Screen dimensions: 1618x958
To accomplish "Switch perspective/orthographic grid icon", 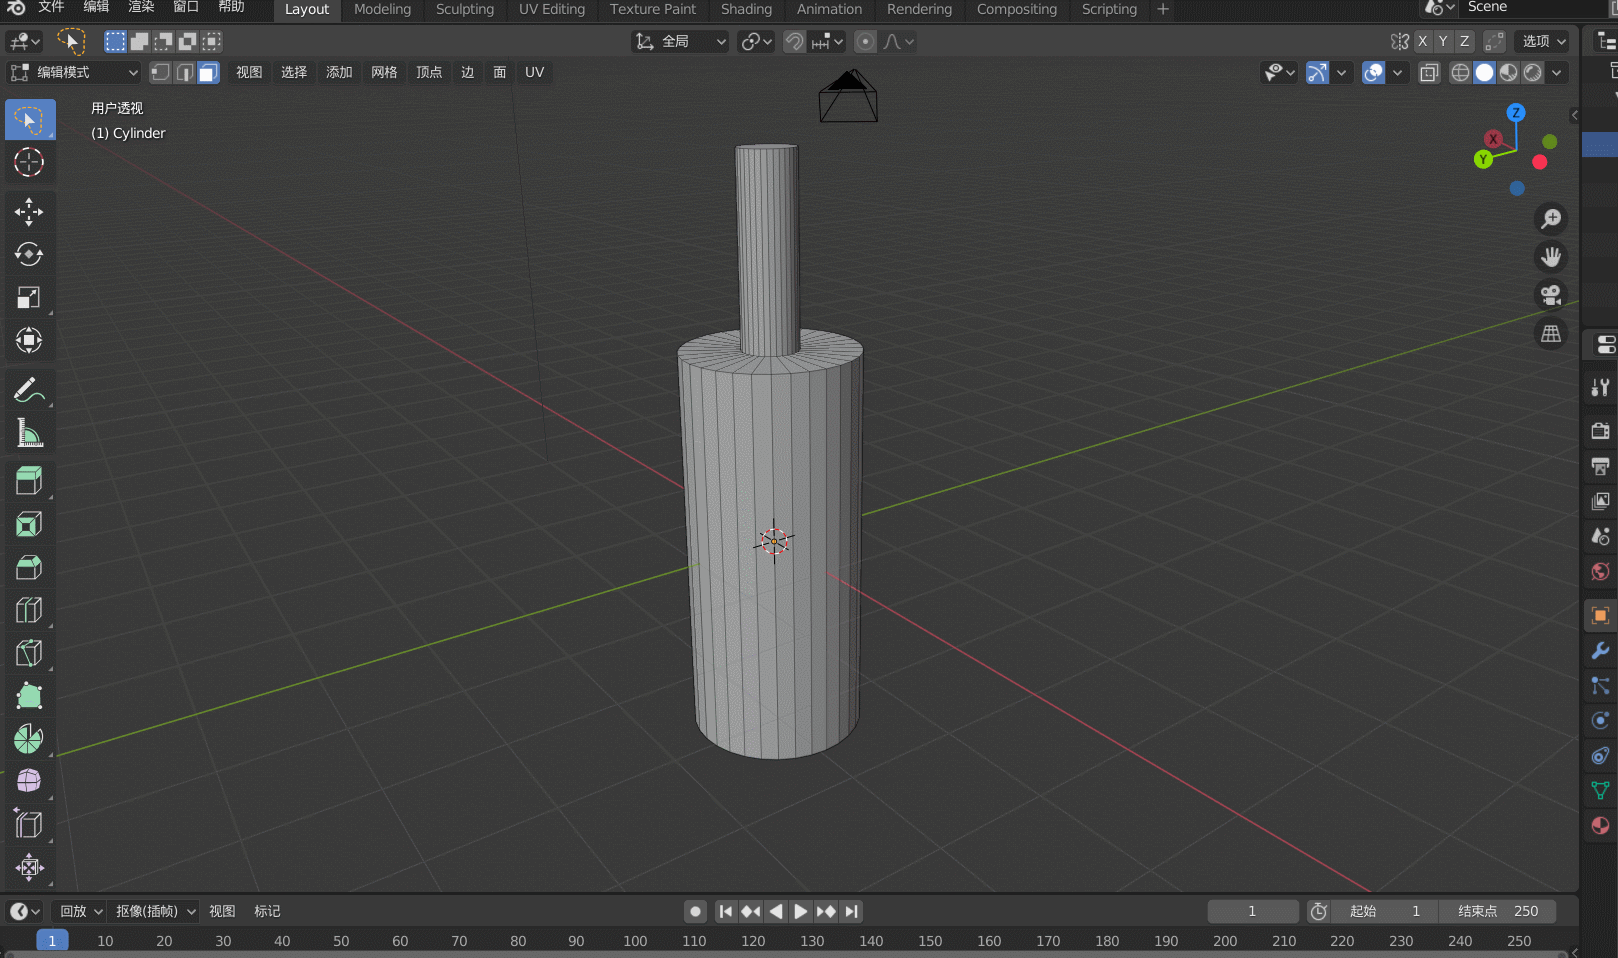I will (x=1551, y=334).
